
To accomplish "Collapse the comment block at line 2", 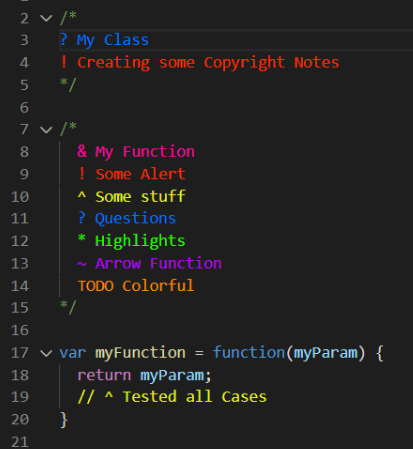I will [x=46, y=18].
